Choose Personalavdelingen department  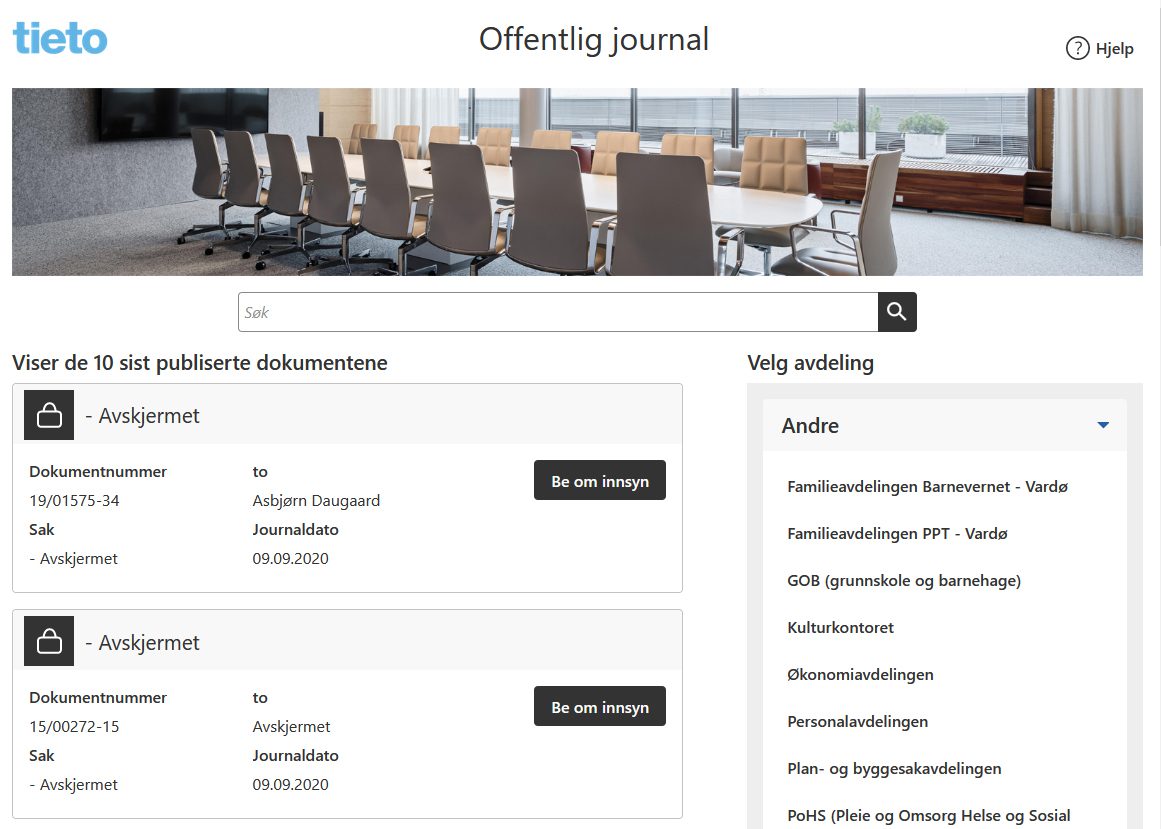[857, 722]
